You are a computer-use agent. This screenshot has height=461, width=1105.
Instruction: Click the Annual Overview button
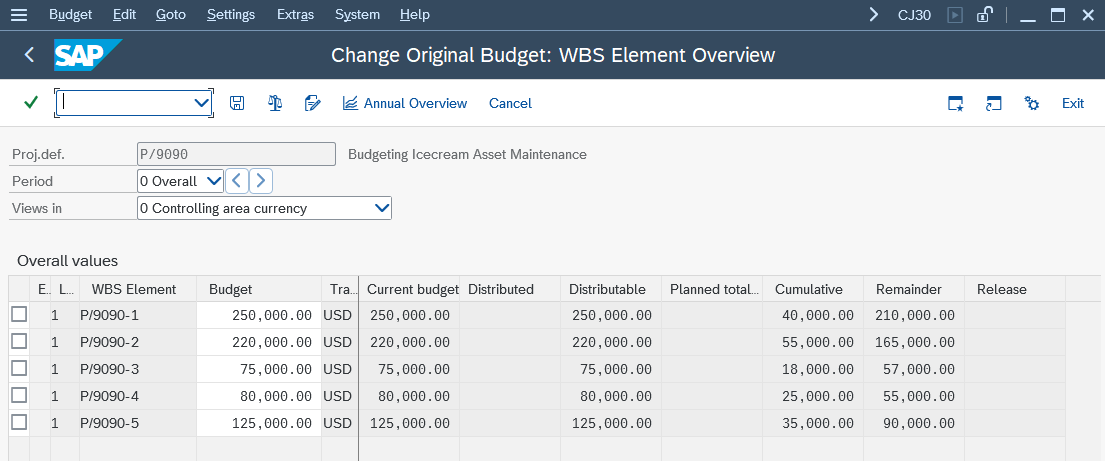coord(405,104)
